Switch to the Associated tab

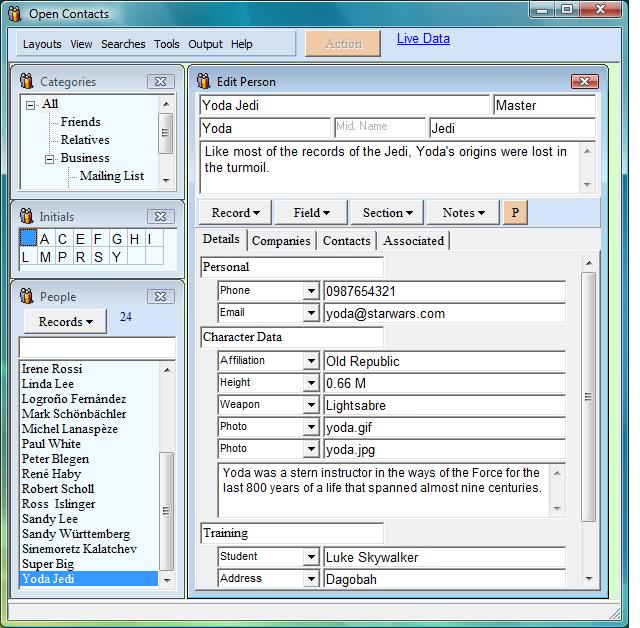click(413, 241)
